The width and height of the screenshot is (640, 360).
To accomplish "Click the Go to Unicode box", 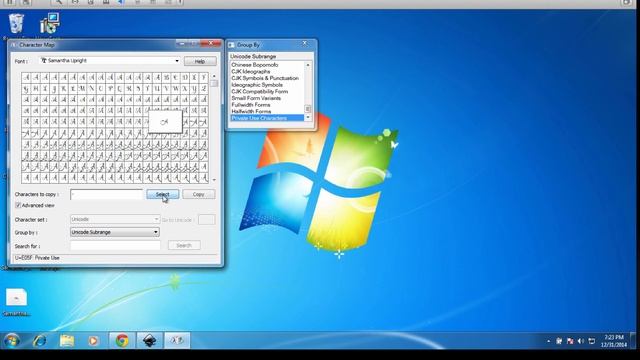I will pyautogui.click(x=207, y=220).
